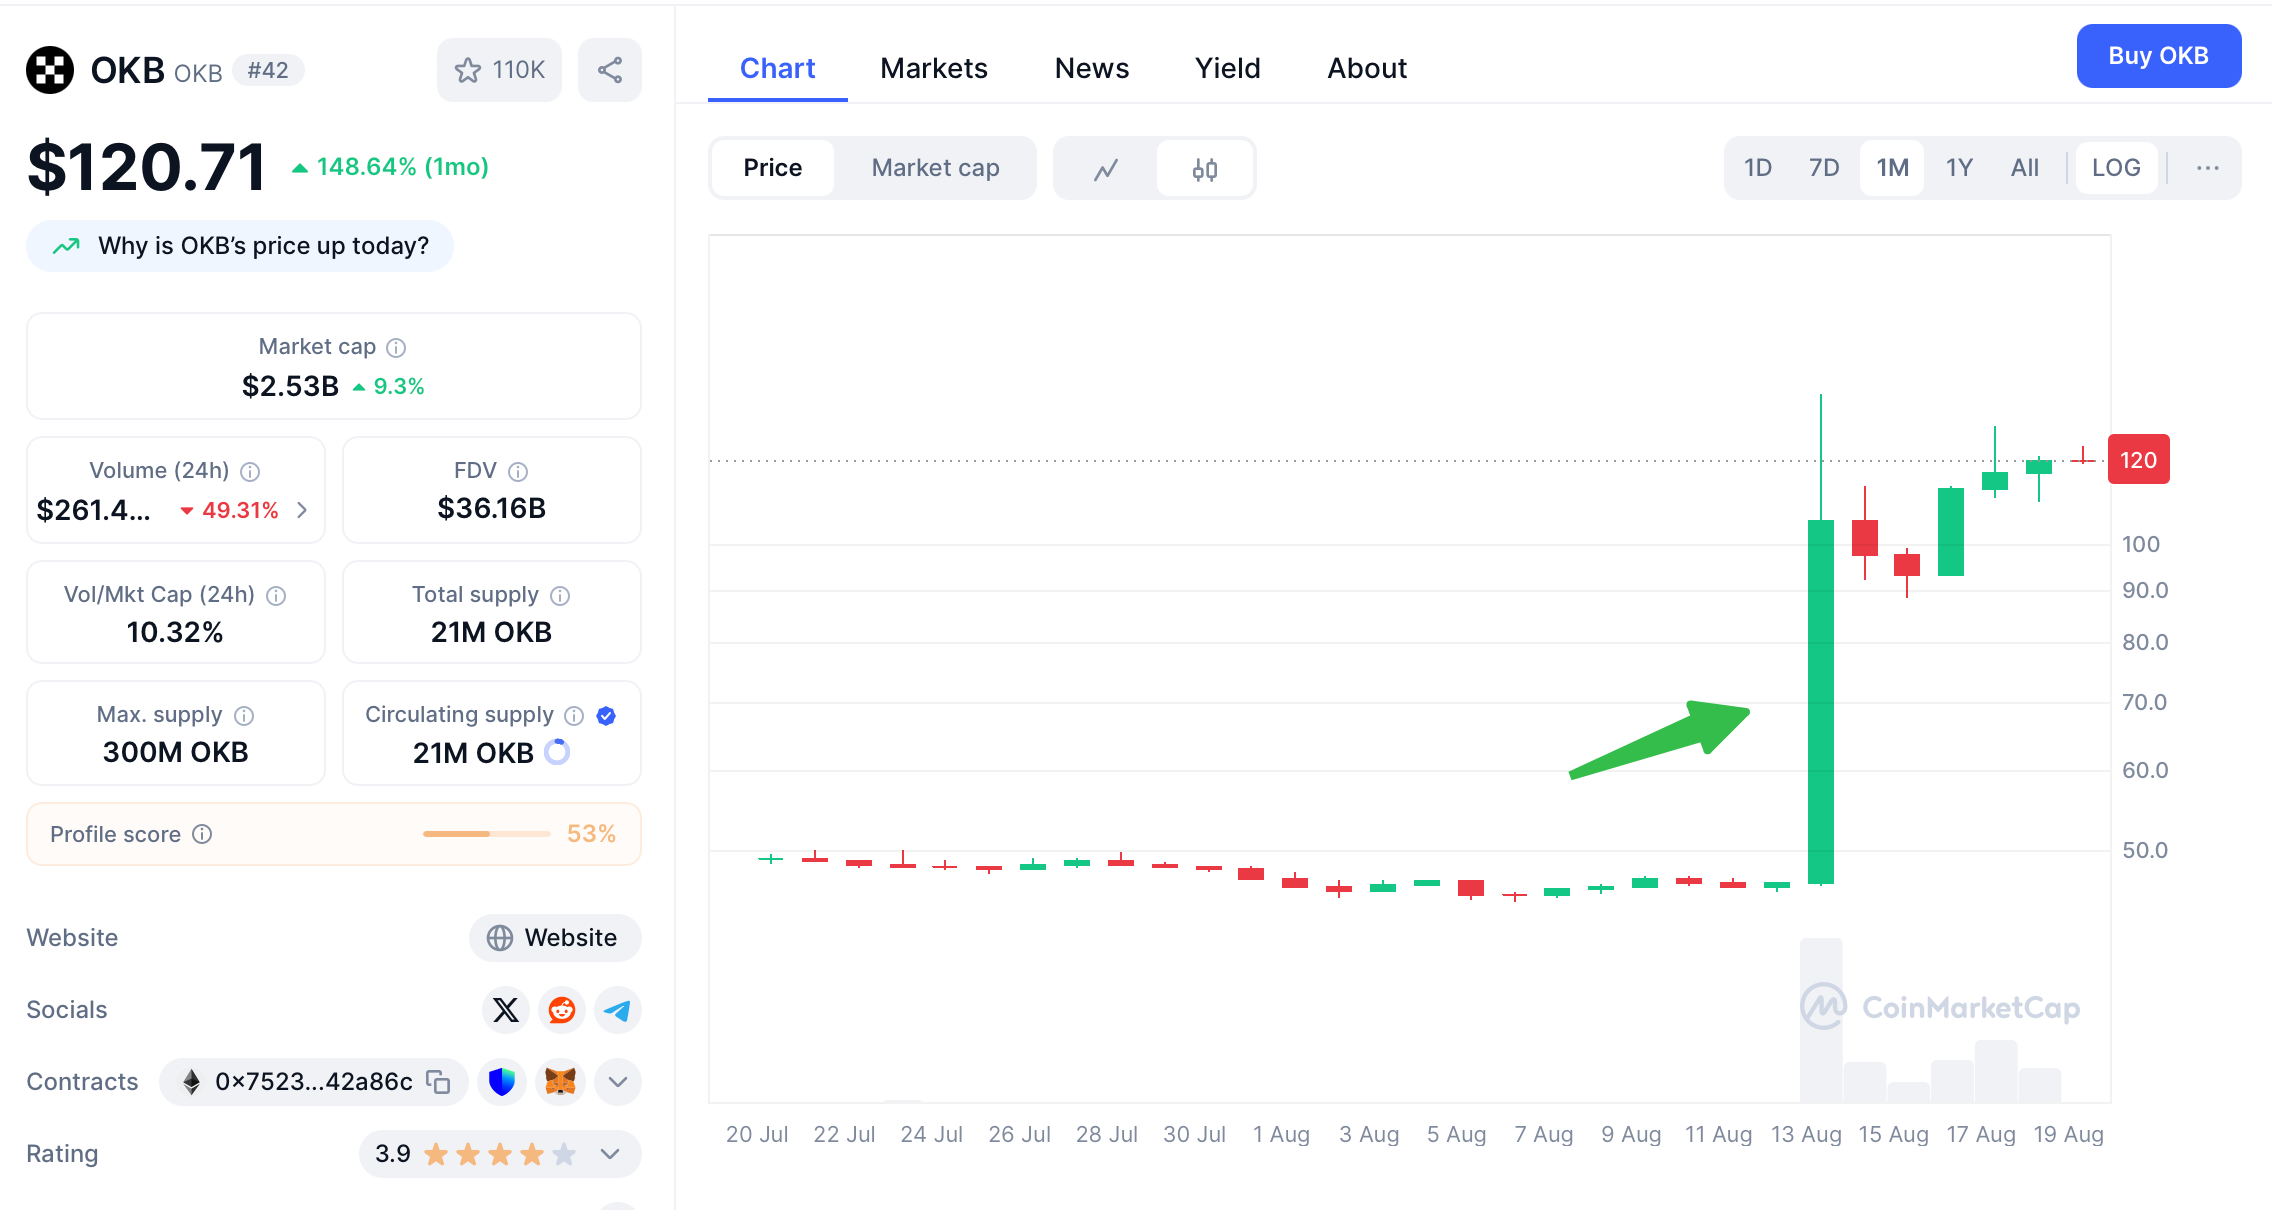Viewport: 2272px width, 1210px height.
Task: Add token to MetaMask via fox icon
Action: pyautogui.click(x=560, y=1081)
